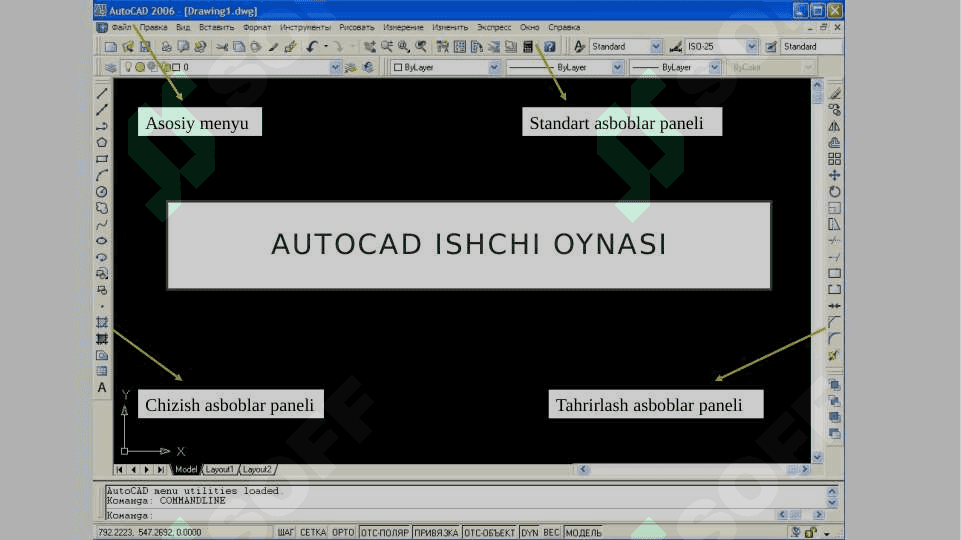Open the linetype ByLayer dropdown
The height and width of the screenshot is (540, 961).
(x=617, y=67)
